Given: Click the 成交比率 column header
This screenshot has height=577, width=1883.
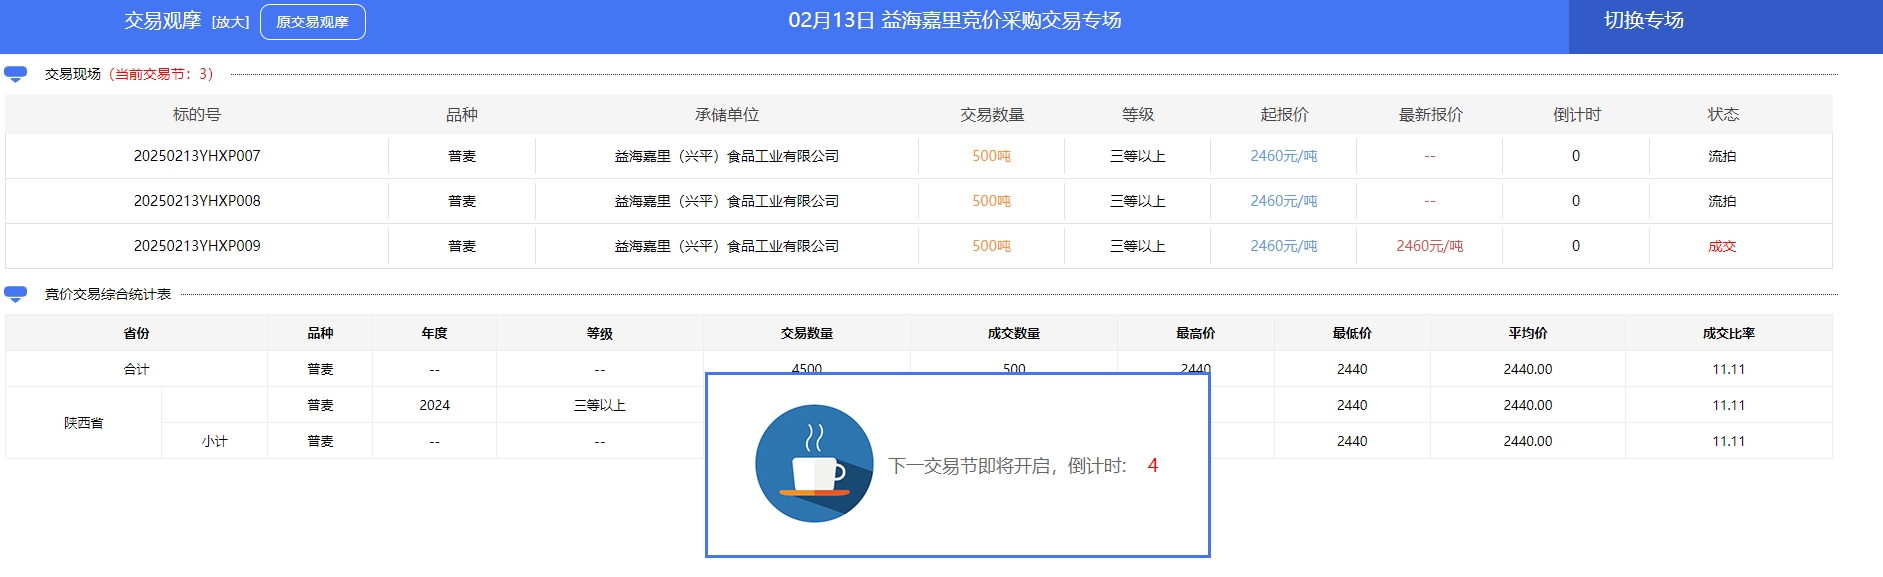Looking at the screenshot, I should 1729,333.
